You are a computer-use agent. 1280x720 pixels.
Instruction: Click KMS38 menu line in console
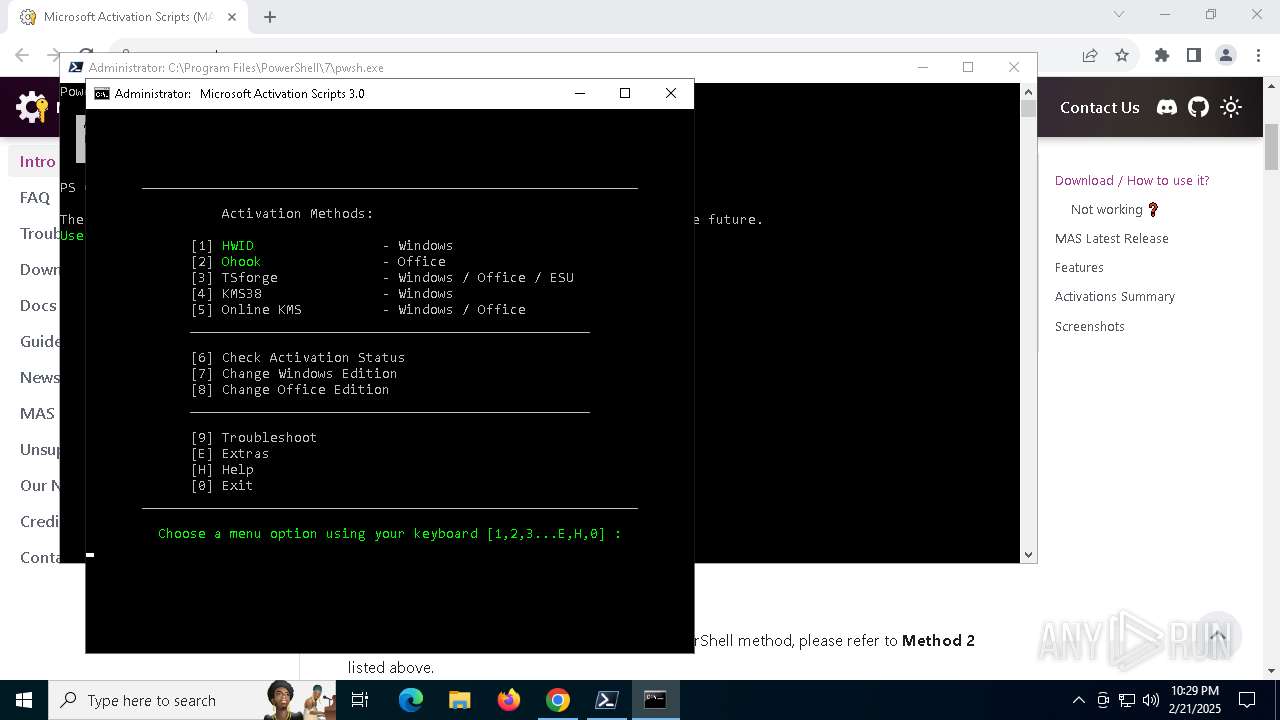coord(322,293)
